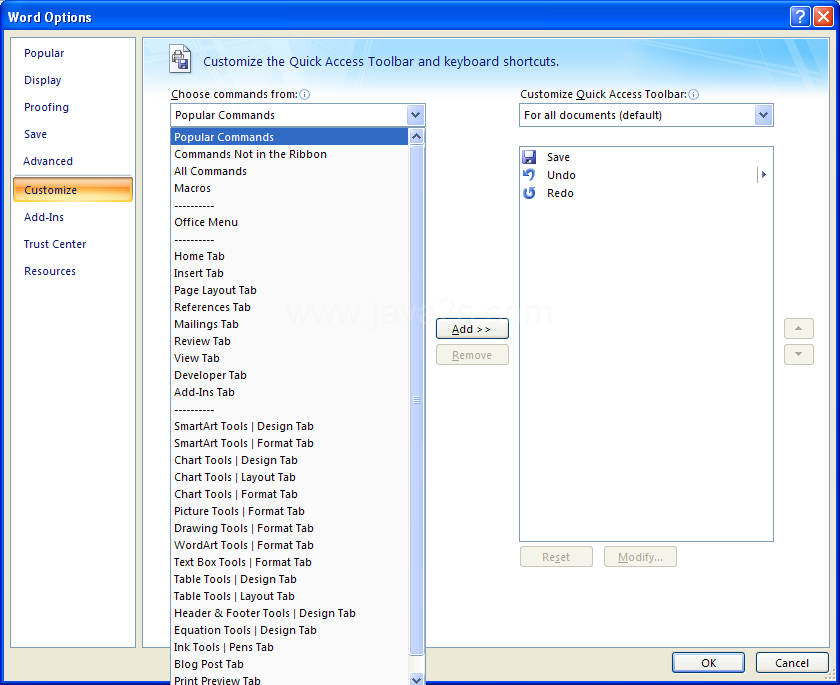Click the Save icon in toolbar list

(529, 157)
